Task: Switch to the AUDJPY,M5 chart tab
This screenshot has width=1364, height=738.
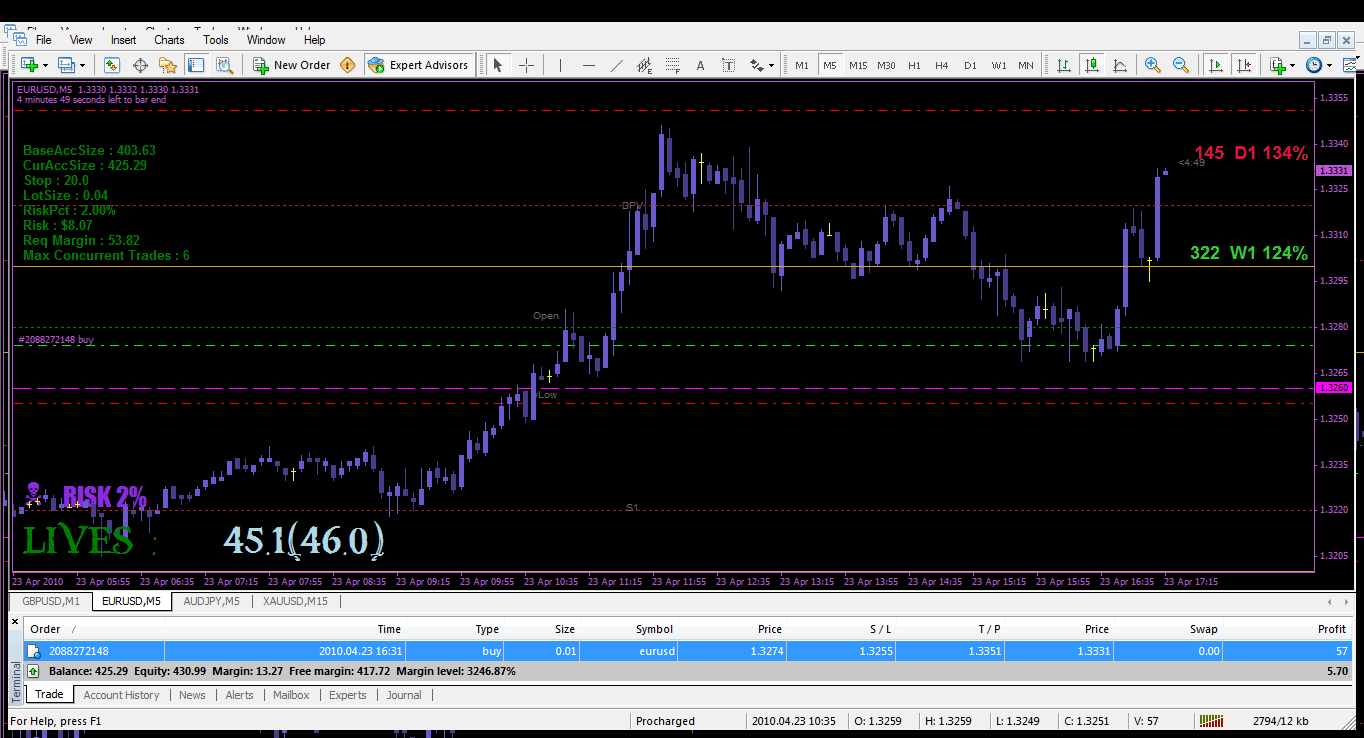Action: pyautogui.click(x=211, y=601)
